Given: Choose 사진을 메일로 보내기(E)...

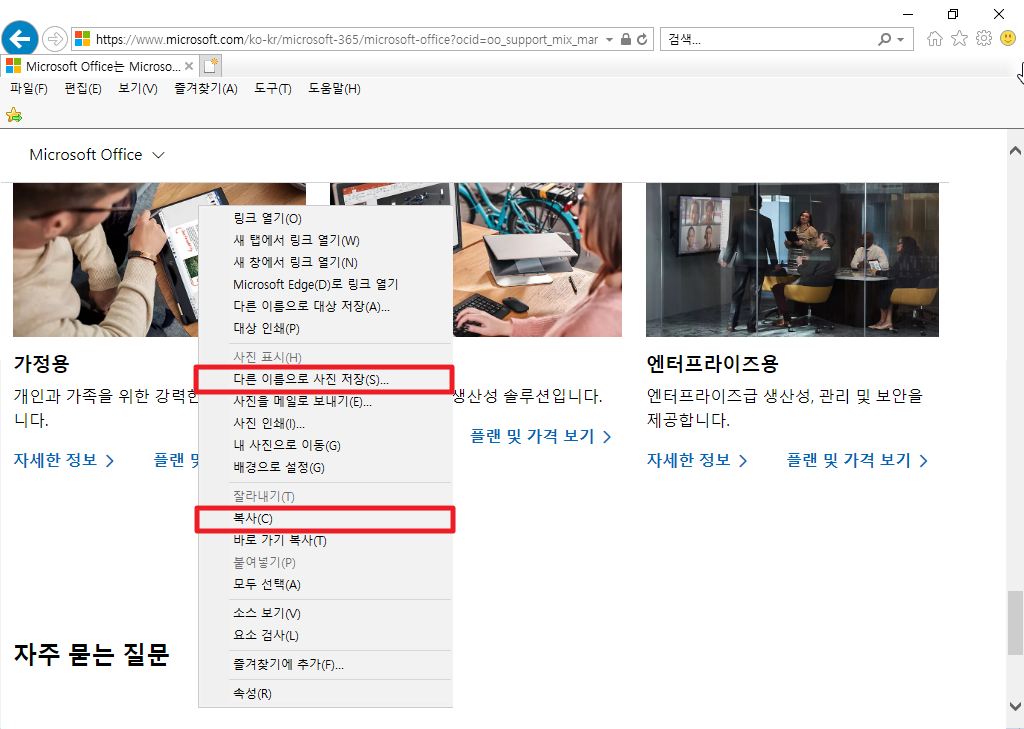Looking at the screenshot, I should [325, 402].
